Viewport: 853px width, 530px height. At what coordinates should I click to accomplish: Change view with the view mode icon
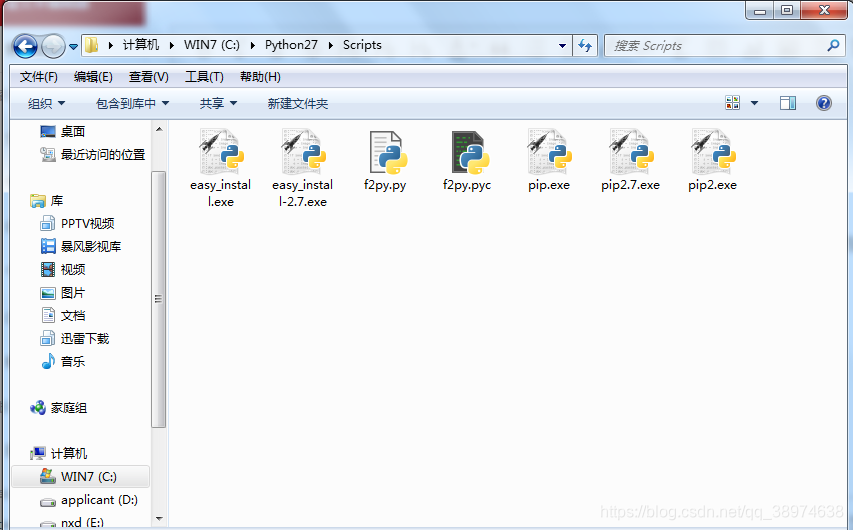(x=733, y=103)
